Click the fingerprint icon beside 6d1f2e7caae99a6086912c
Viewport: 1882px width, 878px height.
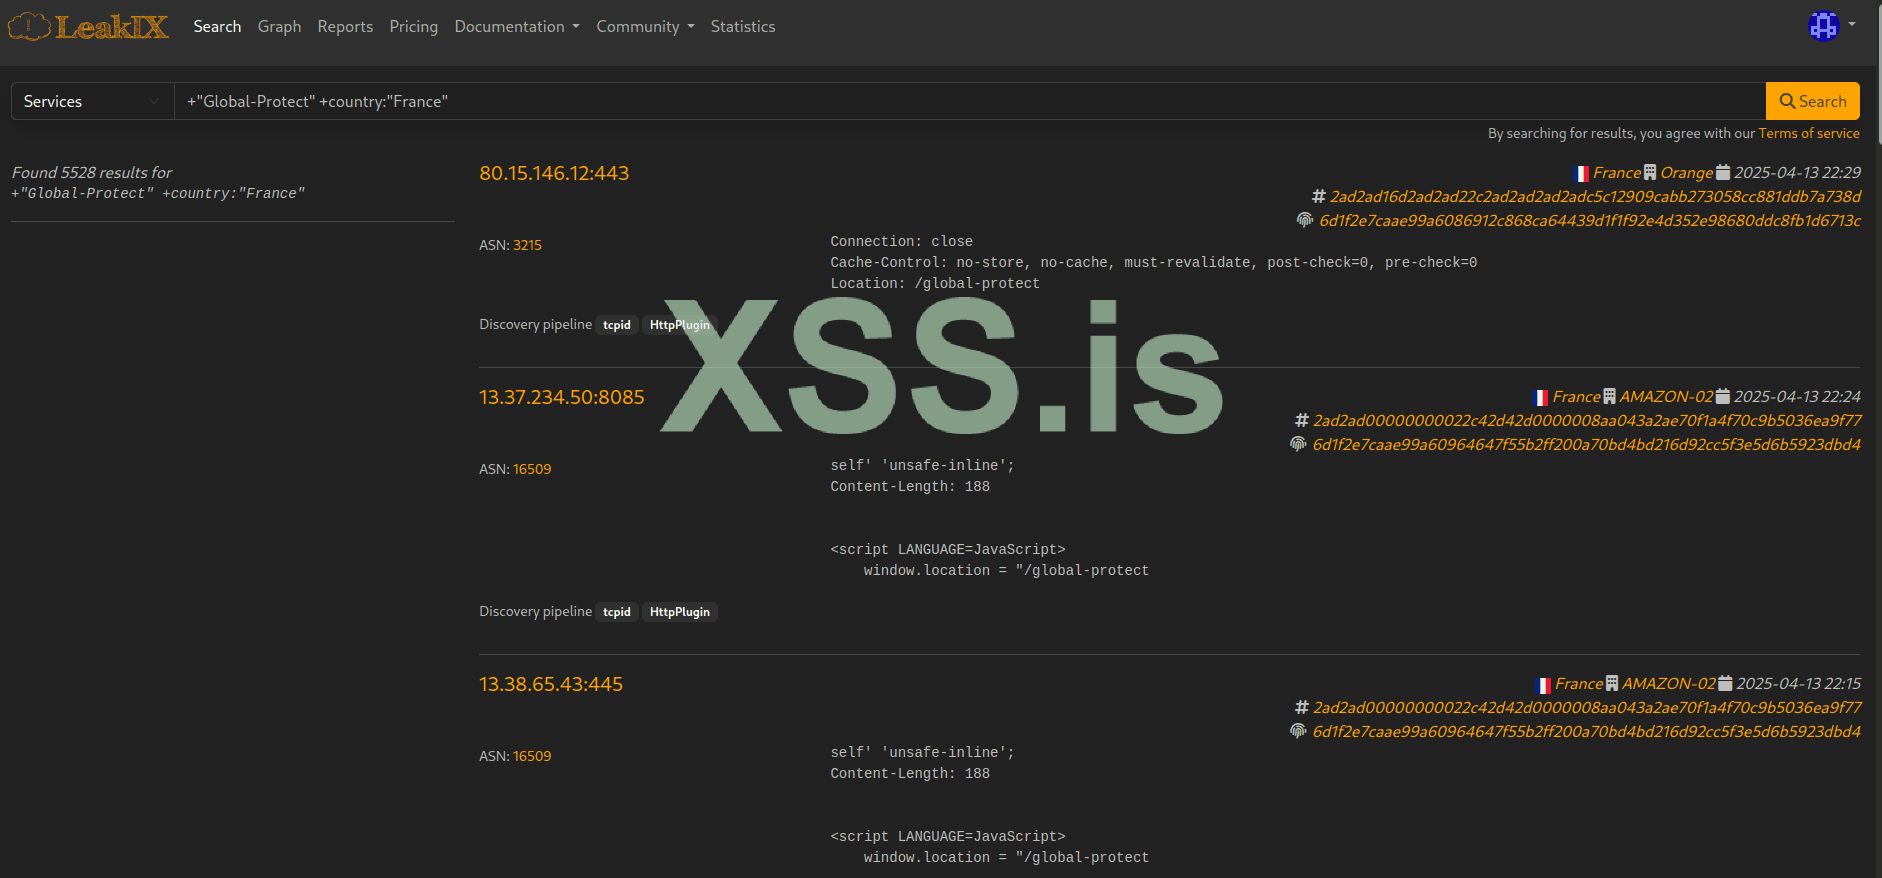pyautogui.click(x=1305, y=220)
